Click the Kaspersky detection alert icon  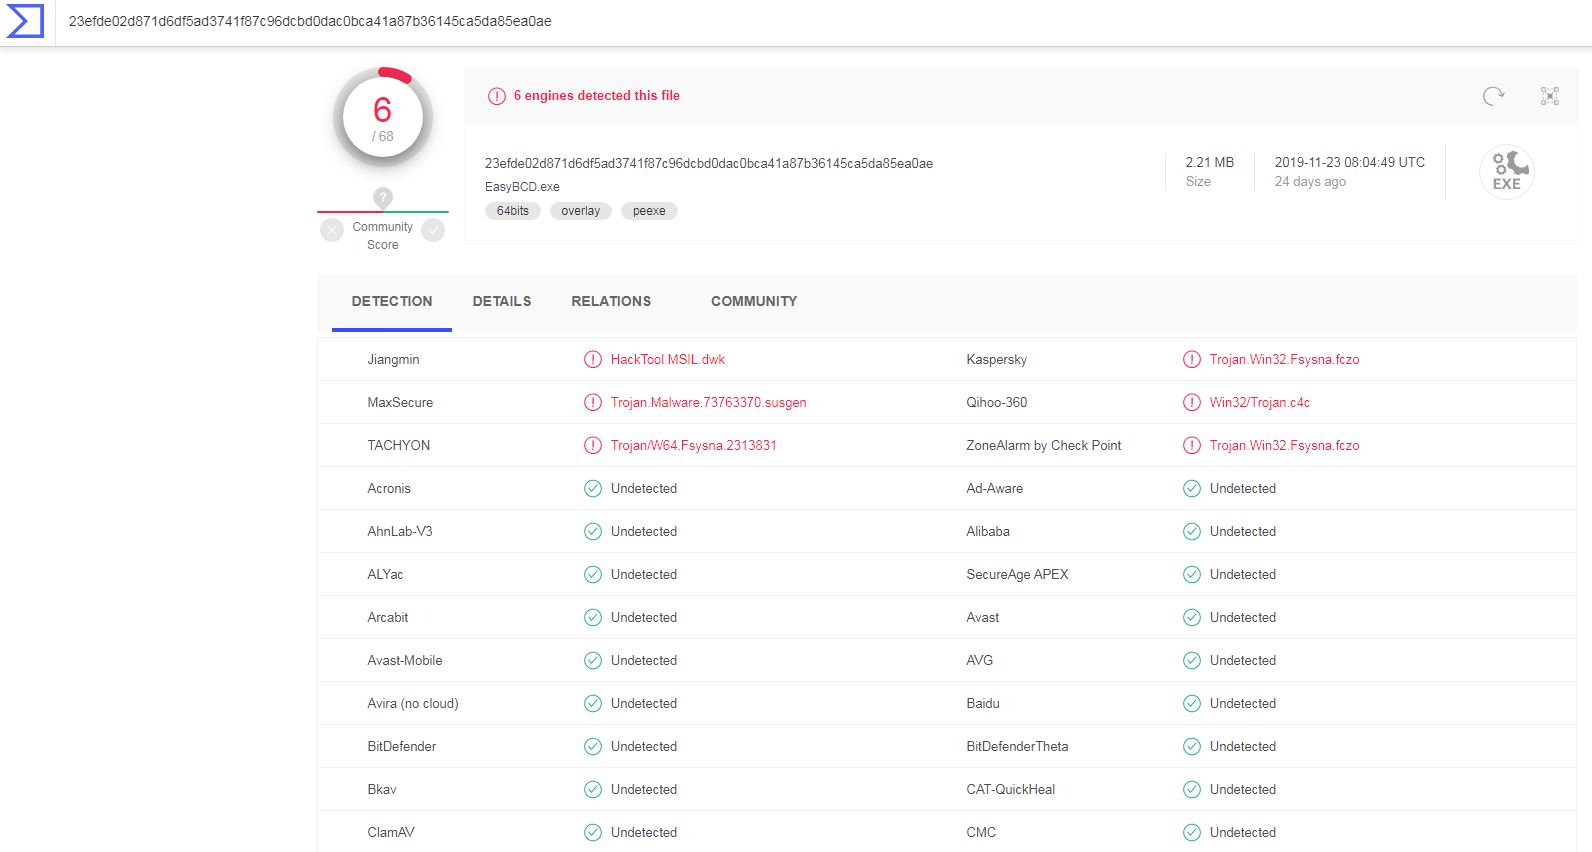[x=1192, y=359]
